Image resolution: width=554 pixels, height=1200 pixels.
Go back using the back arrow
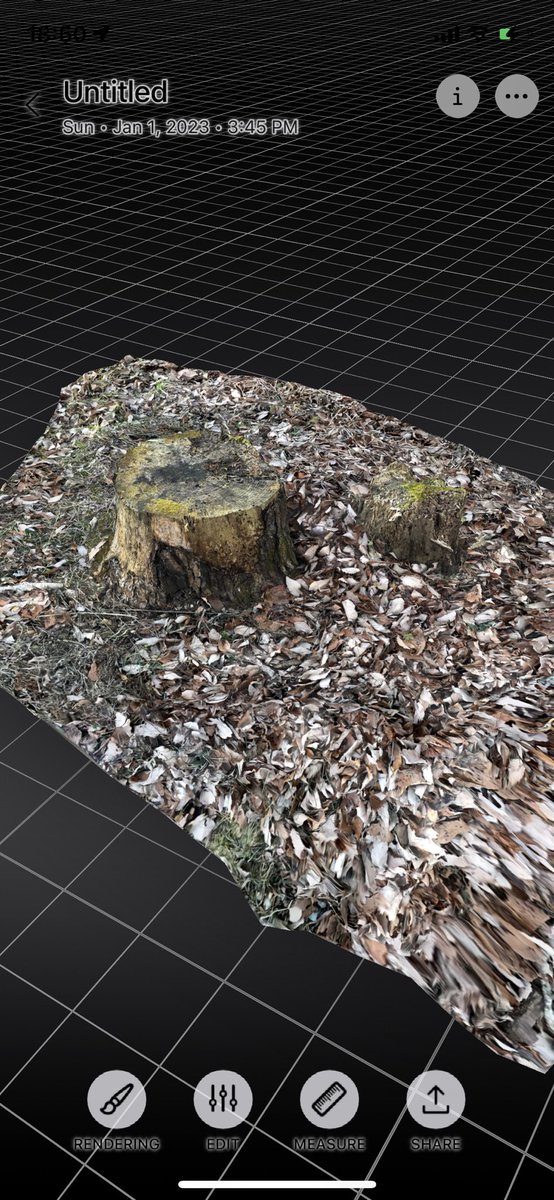coord(33,104)
